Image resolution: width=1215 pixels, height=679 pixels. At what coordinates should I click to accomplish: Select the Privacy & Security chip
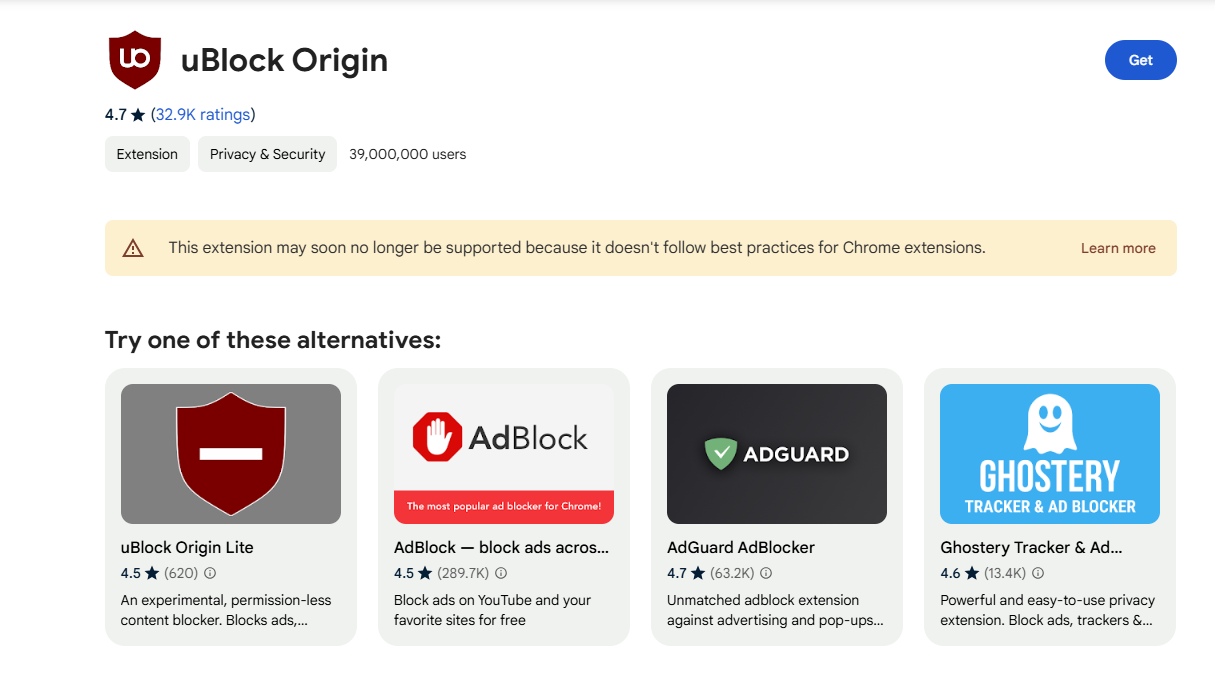[x=267, y=154]
